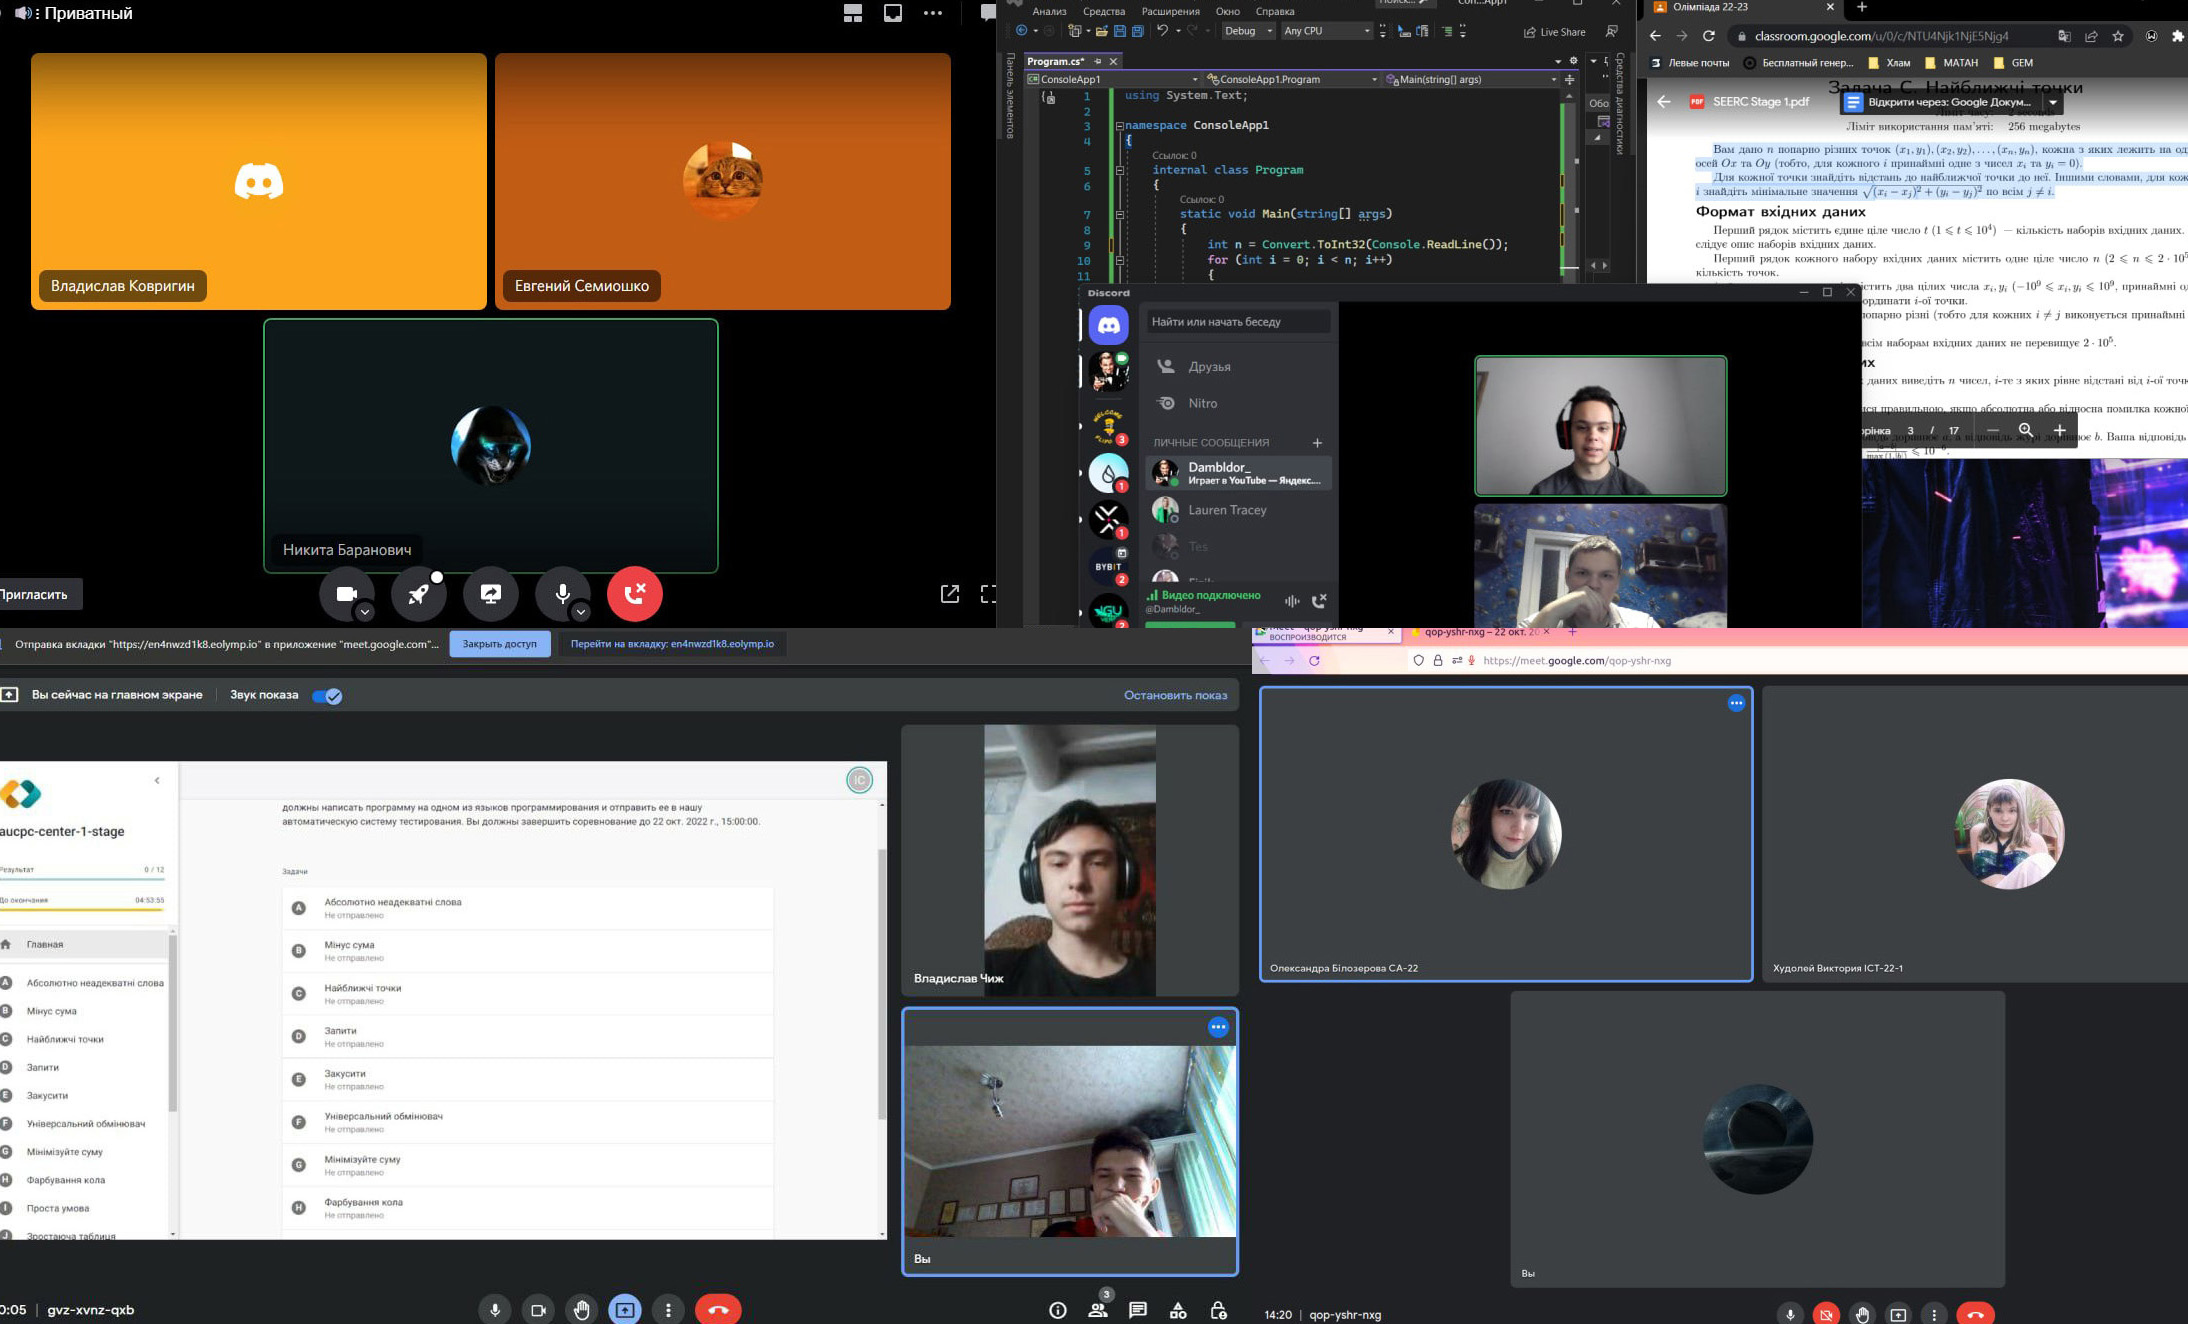Image resolution: width=2188 pixels, height=1324 pixels.
Task: Click the Save All icon in Visual Studio
Action: click(1138, 31)
